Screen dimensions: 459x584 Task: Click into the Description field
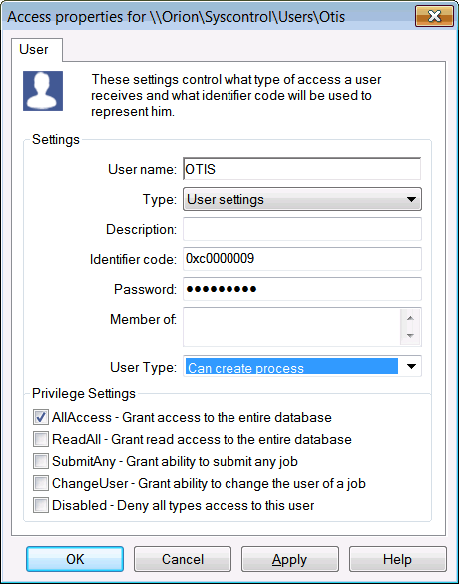(302, 229)
